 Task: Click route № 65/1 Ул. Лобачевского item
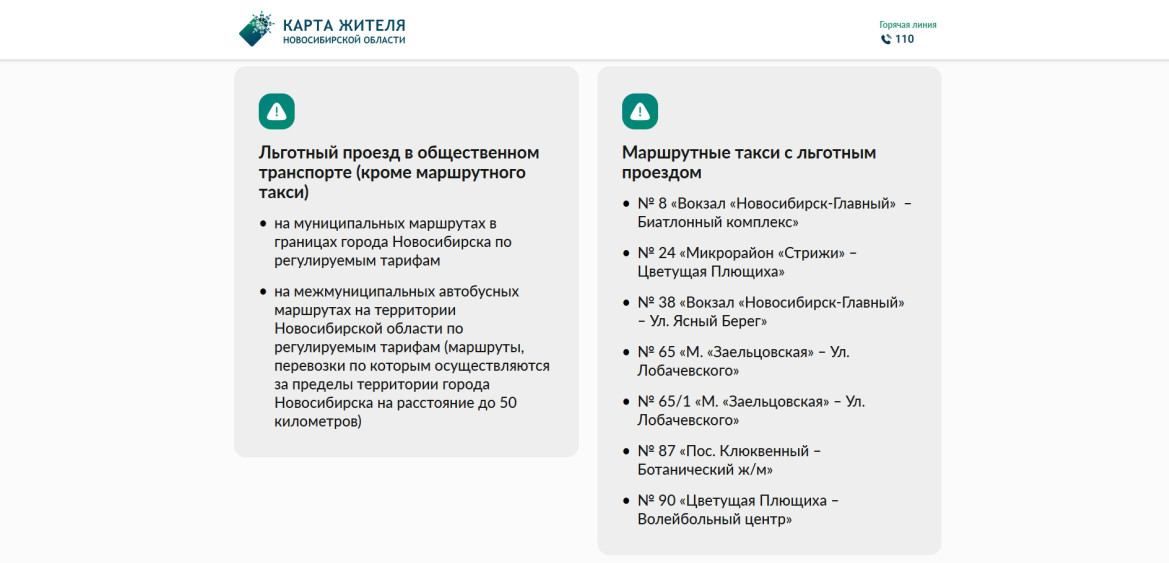(752, 411)
